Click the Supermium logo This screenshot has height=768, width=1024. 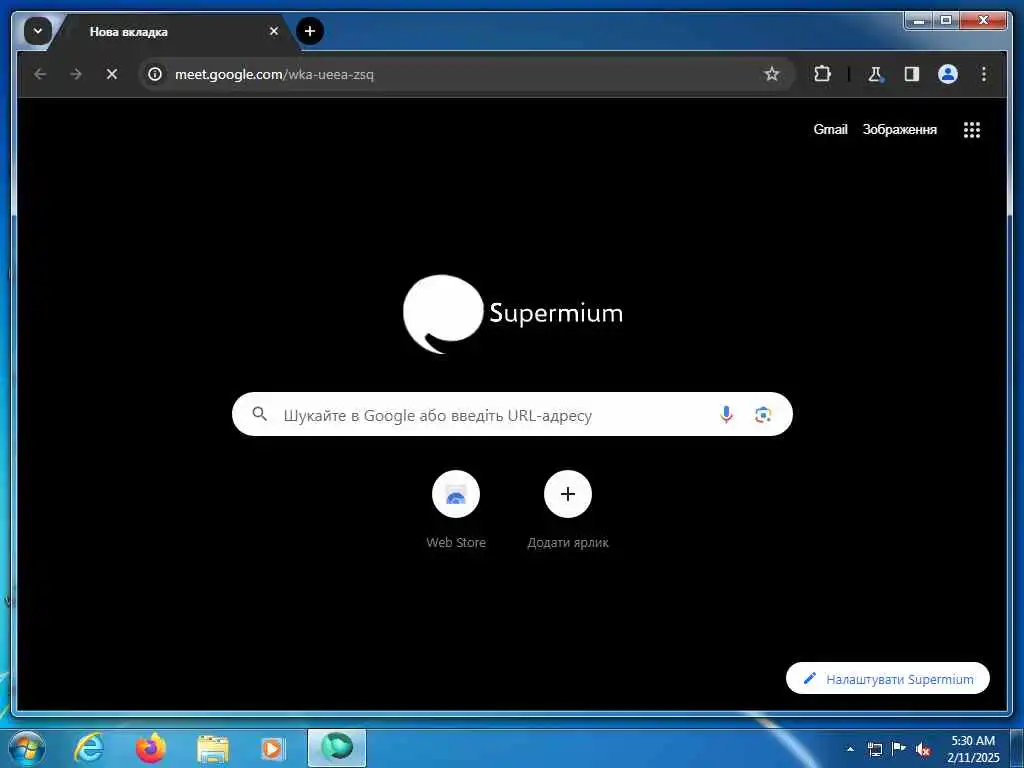(x=513, y=314)
